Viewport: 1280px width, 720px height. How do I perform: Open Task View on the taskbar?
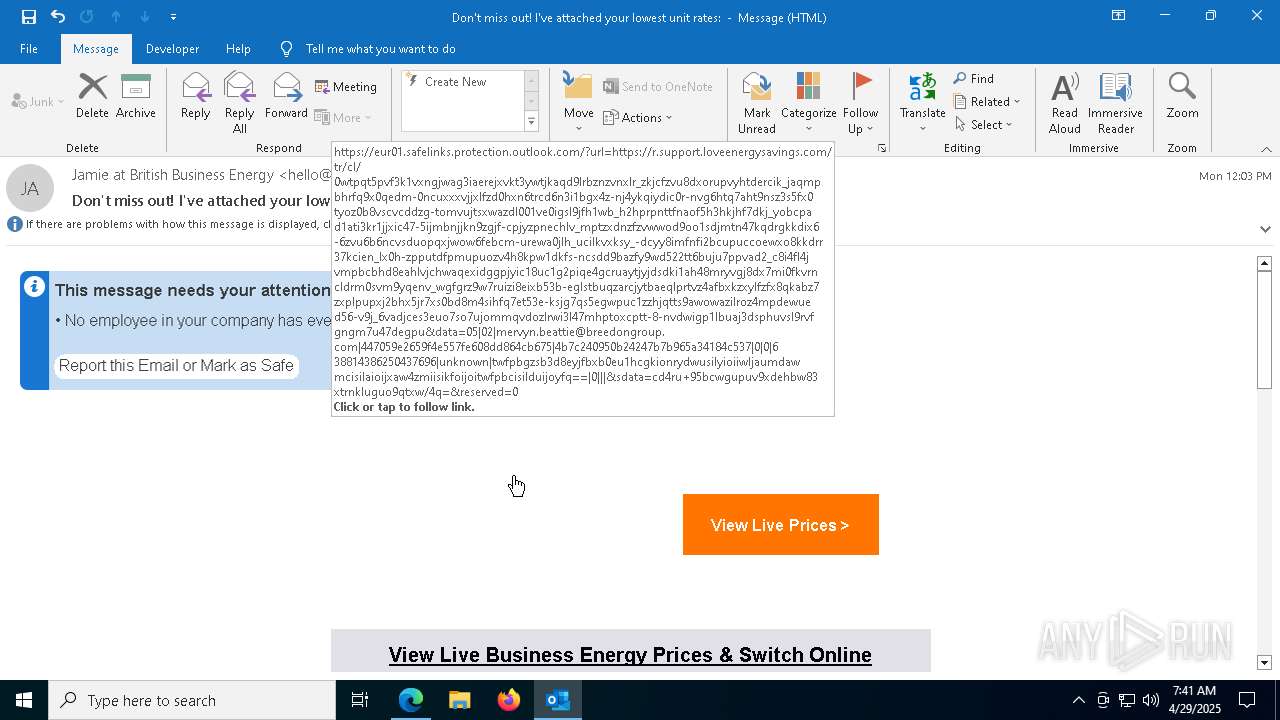[x=360, y=700]
